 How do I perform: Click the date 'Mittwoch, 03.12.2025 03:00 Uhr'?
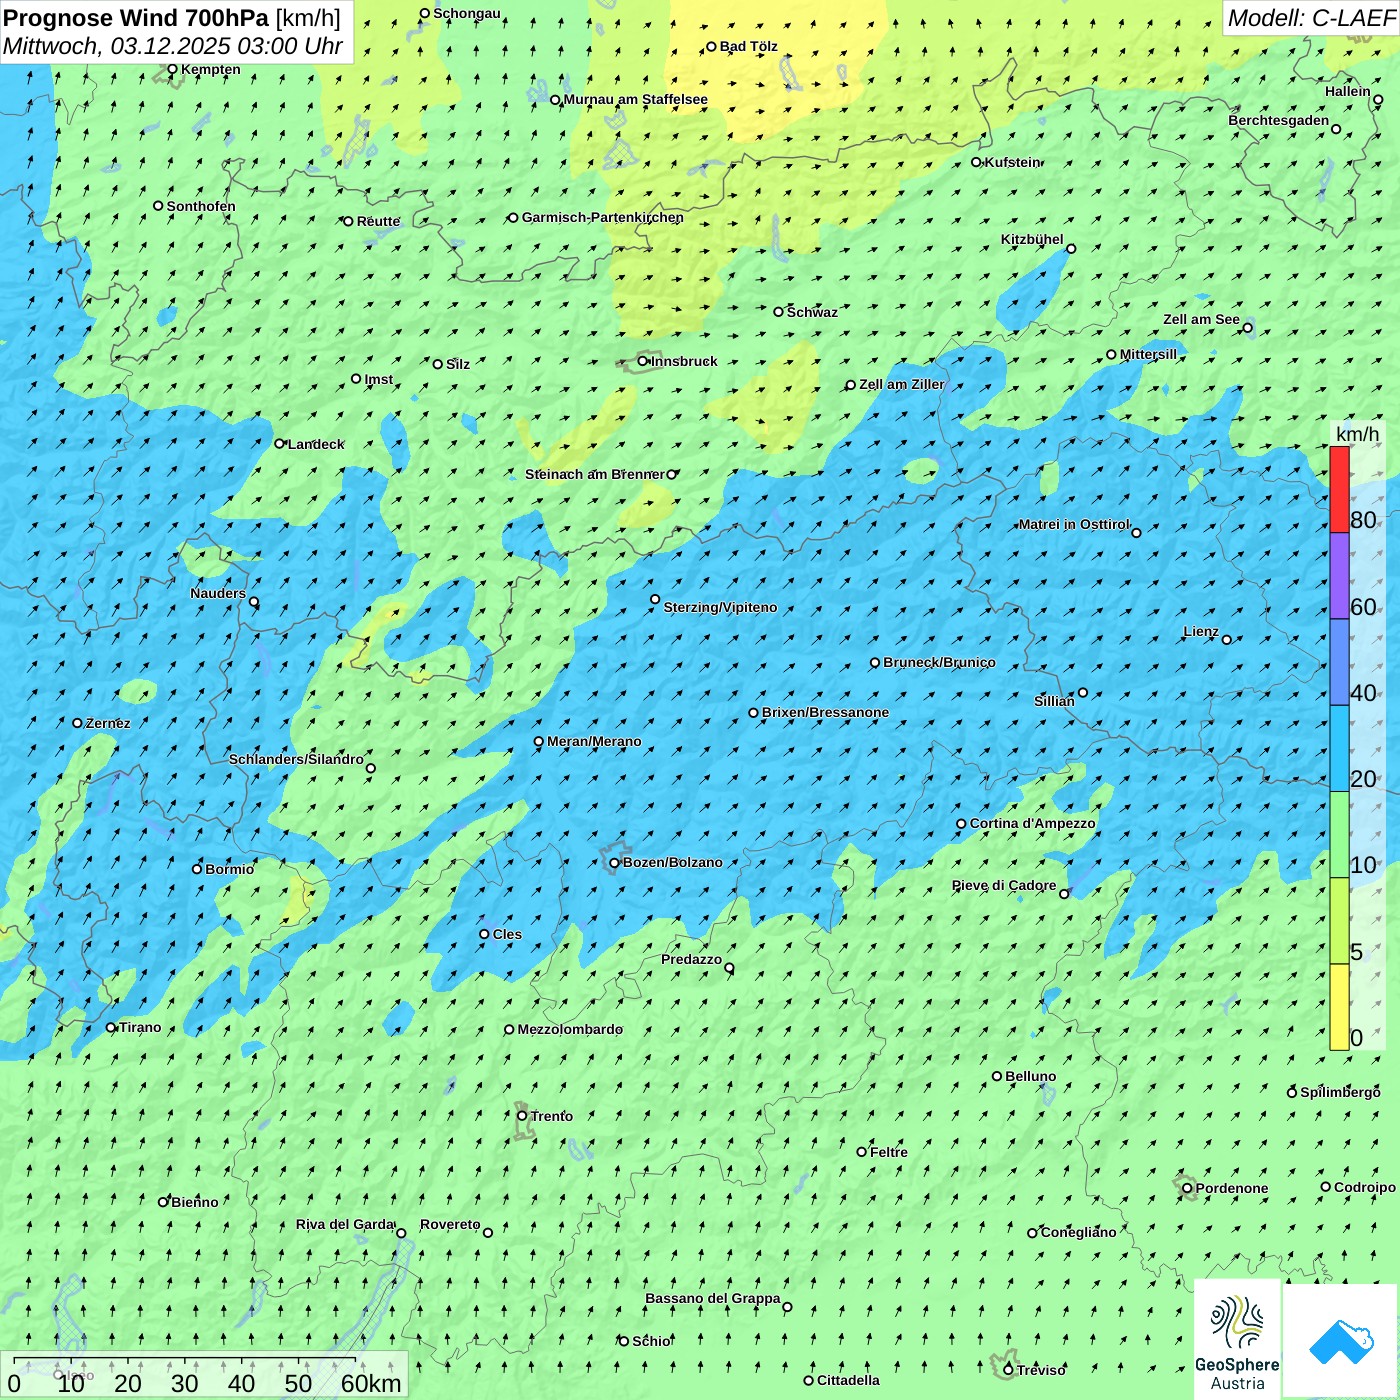click(x=173, y=46)
